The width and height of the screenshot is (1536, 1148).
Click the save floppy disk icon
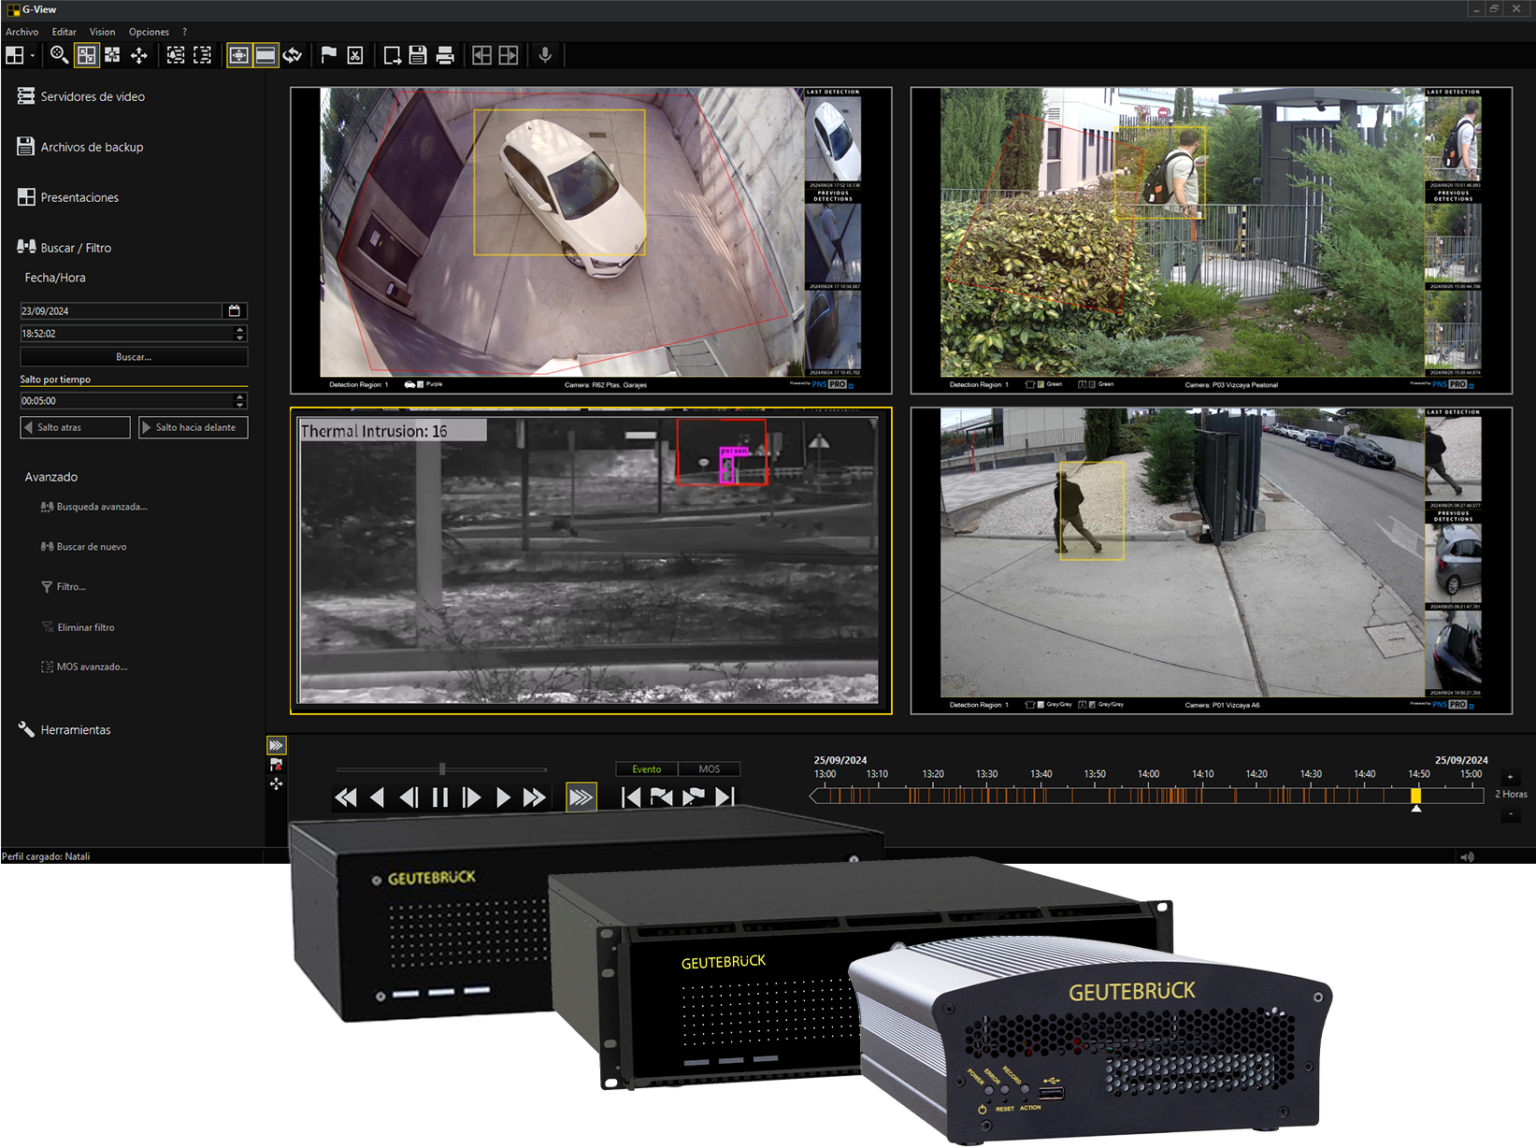pyautogui.click(x=418, y=56)
